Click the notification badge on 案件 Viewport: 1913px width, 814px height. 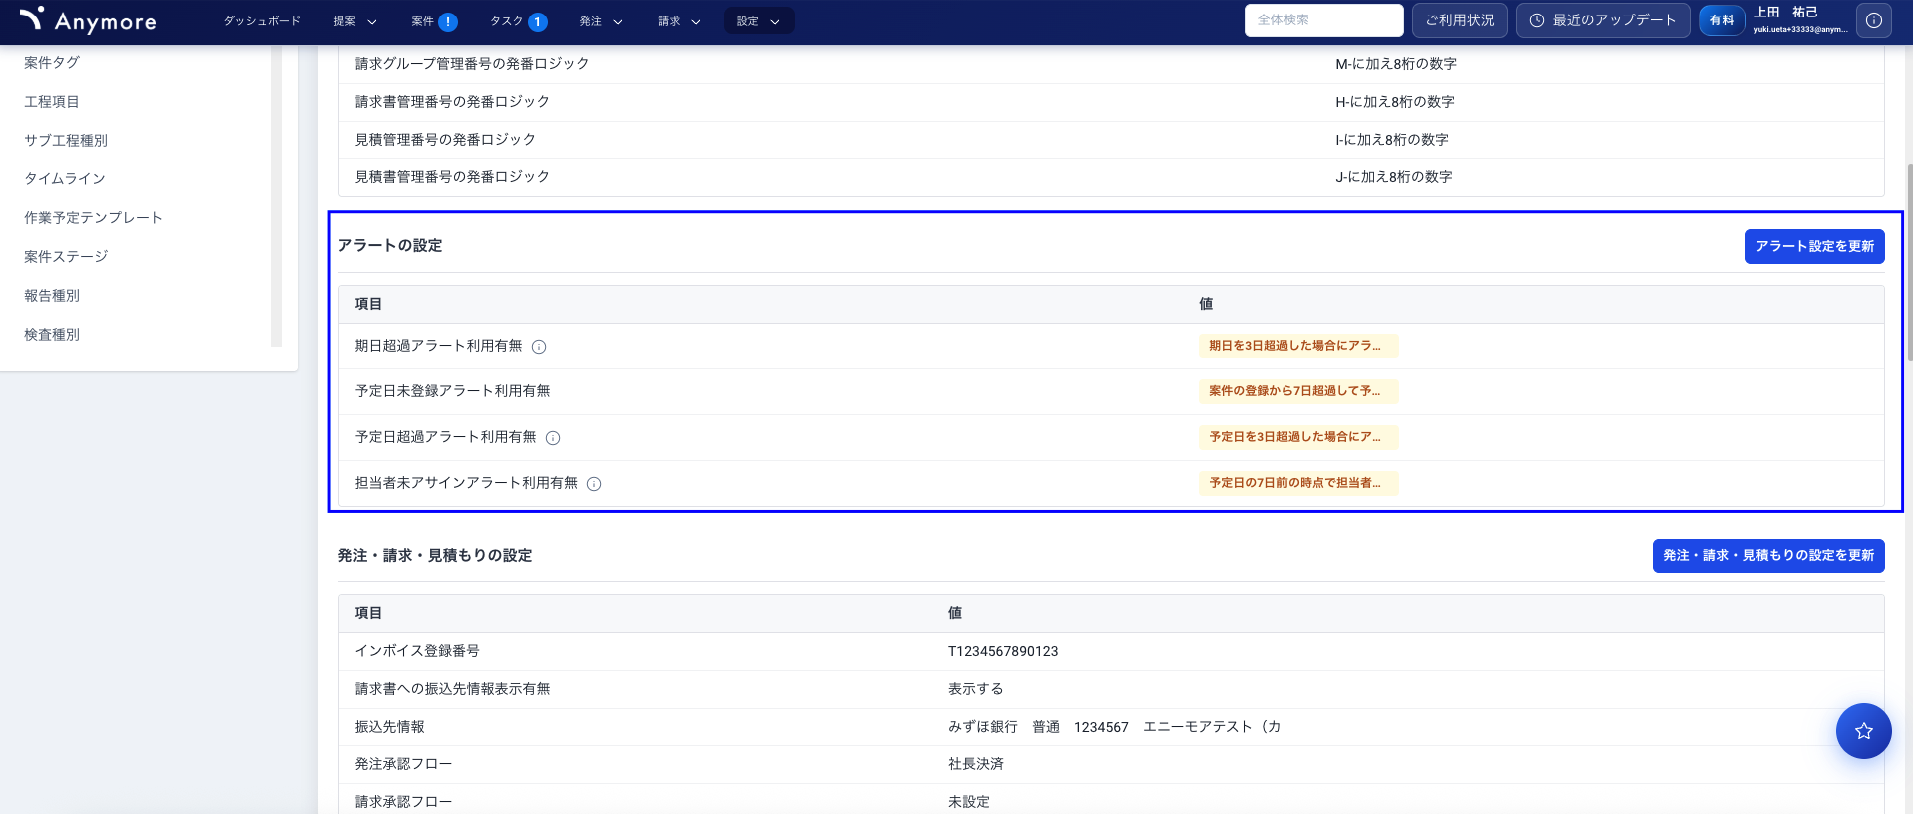(448, 22)
